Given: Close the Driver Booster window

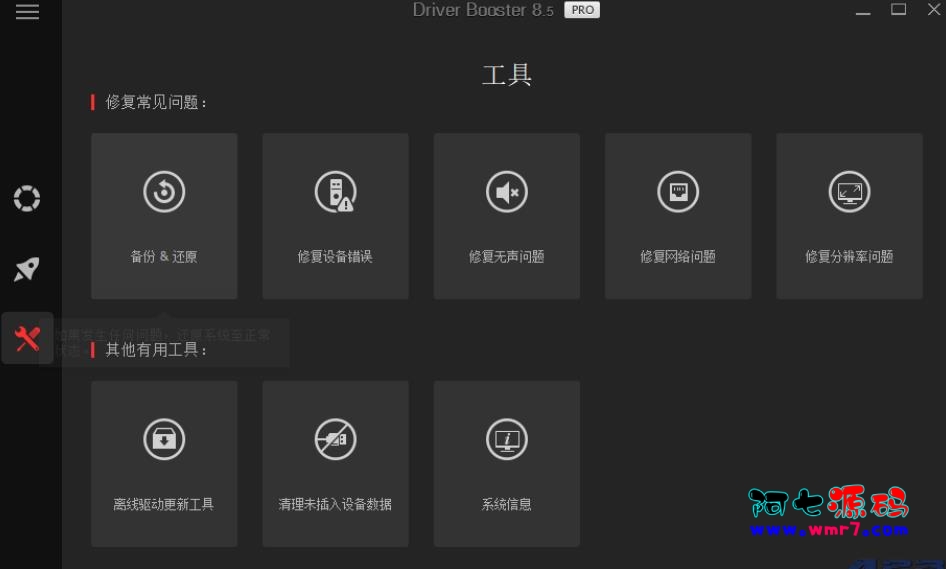Looking at the screenshot, I should (x=934, y=9).
